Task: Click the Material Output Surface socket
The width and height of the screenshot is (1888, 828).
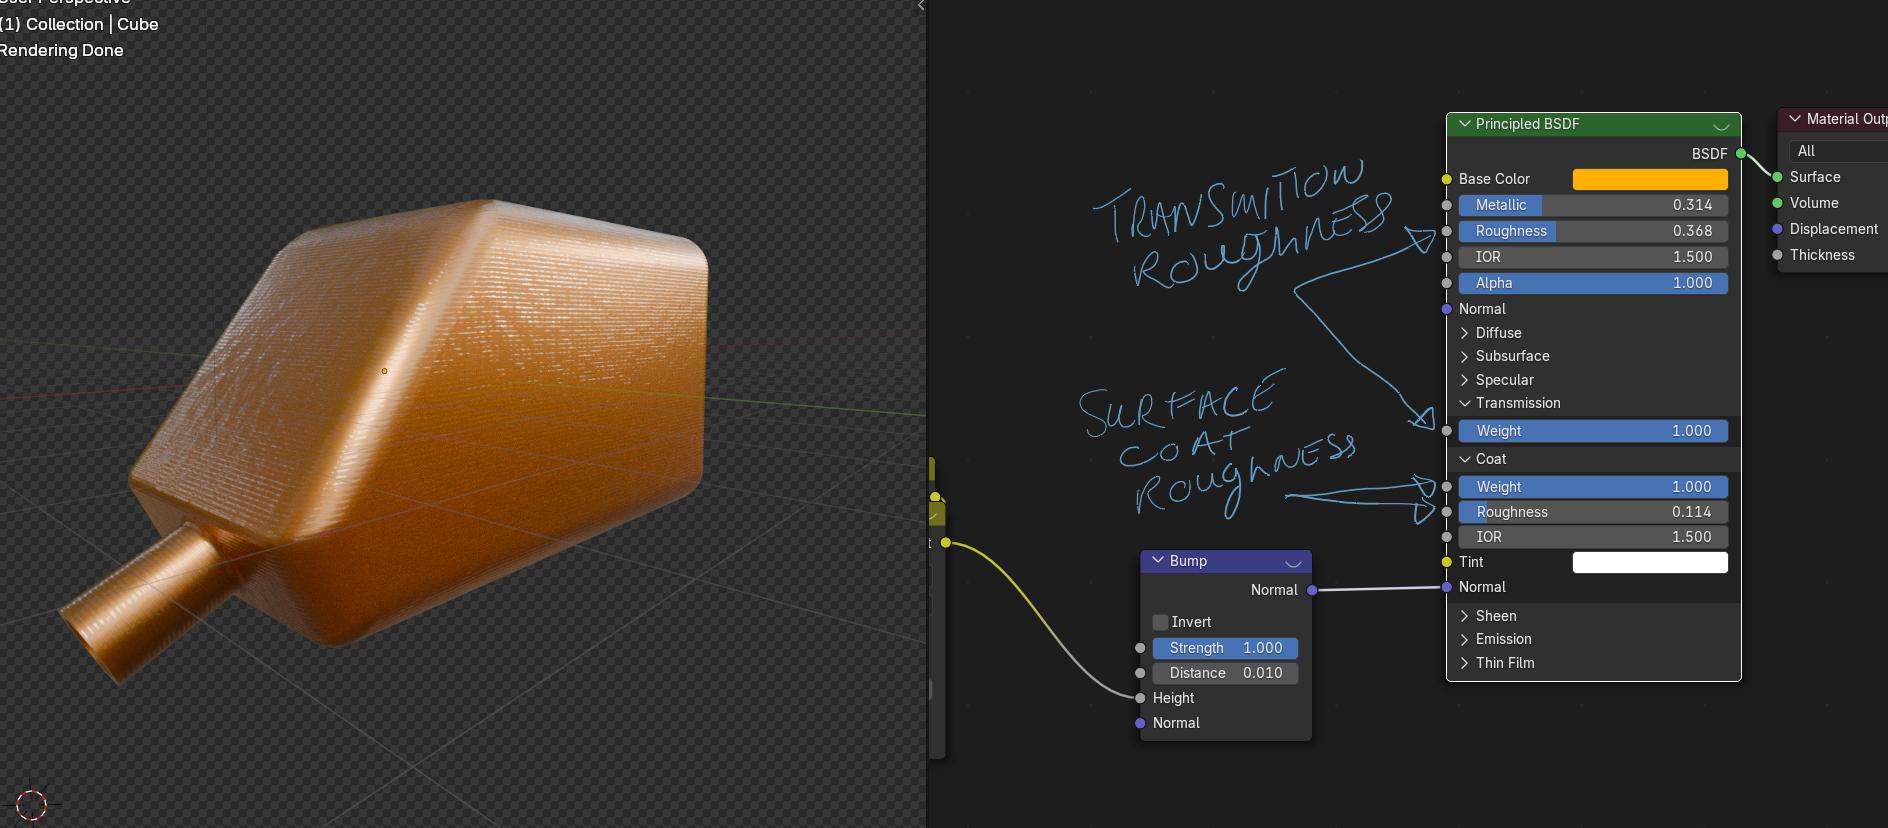Action: 1777,177
